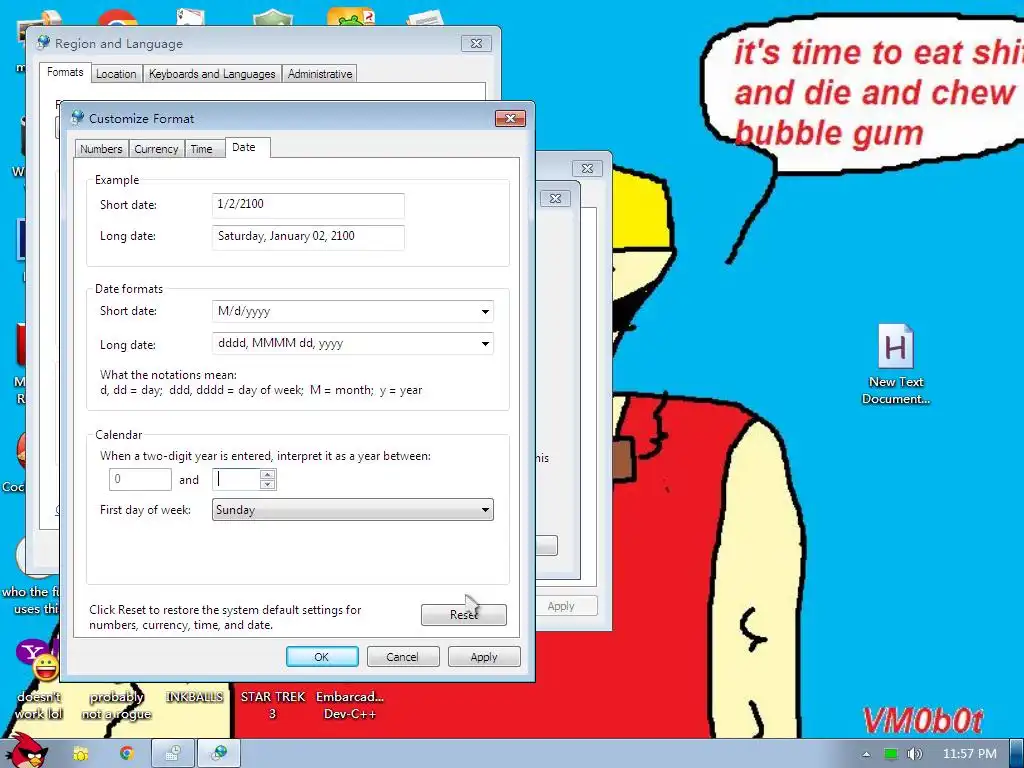Screen dimensions: 1024x768
Task: Open the Angry Birds Start button
Action: (x=26, y=751)
